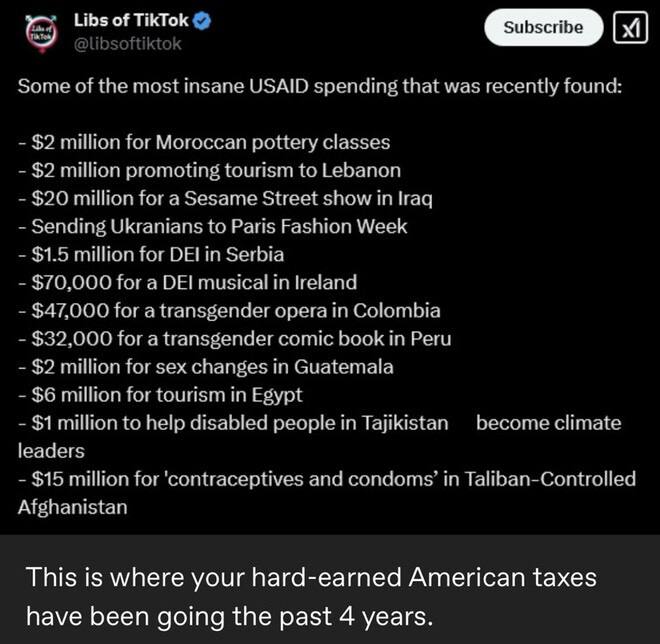Select the Sesame Street show in Iraq line
Image resolution: width=660 pixels, height=644 pixels.
click(225, 198)
